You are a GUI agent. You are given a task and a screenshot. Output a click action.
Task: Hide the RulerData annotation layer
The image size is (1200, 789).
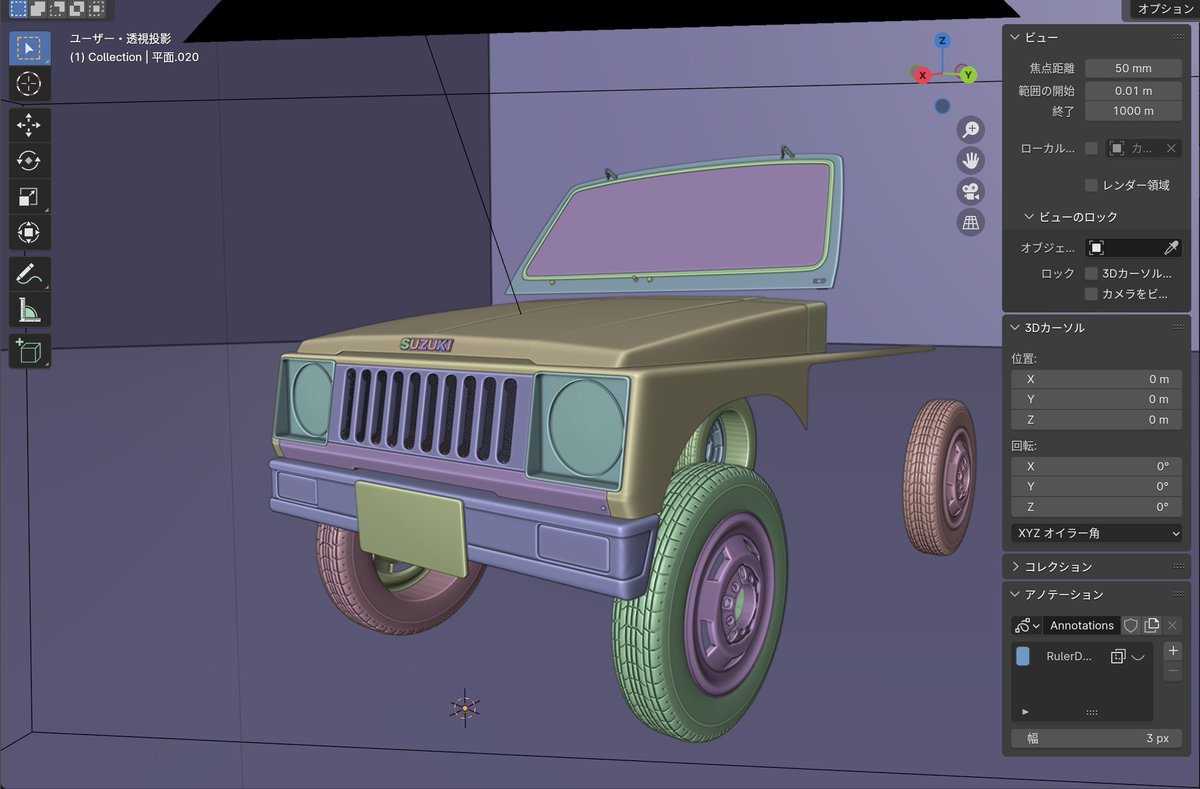click(x=1138, y=656)
